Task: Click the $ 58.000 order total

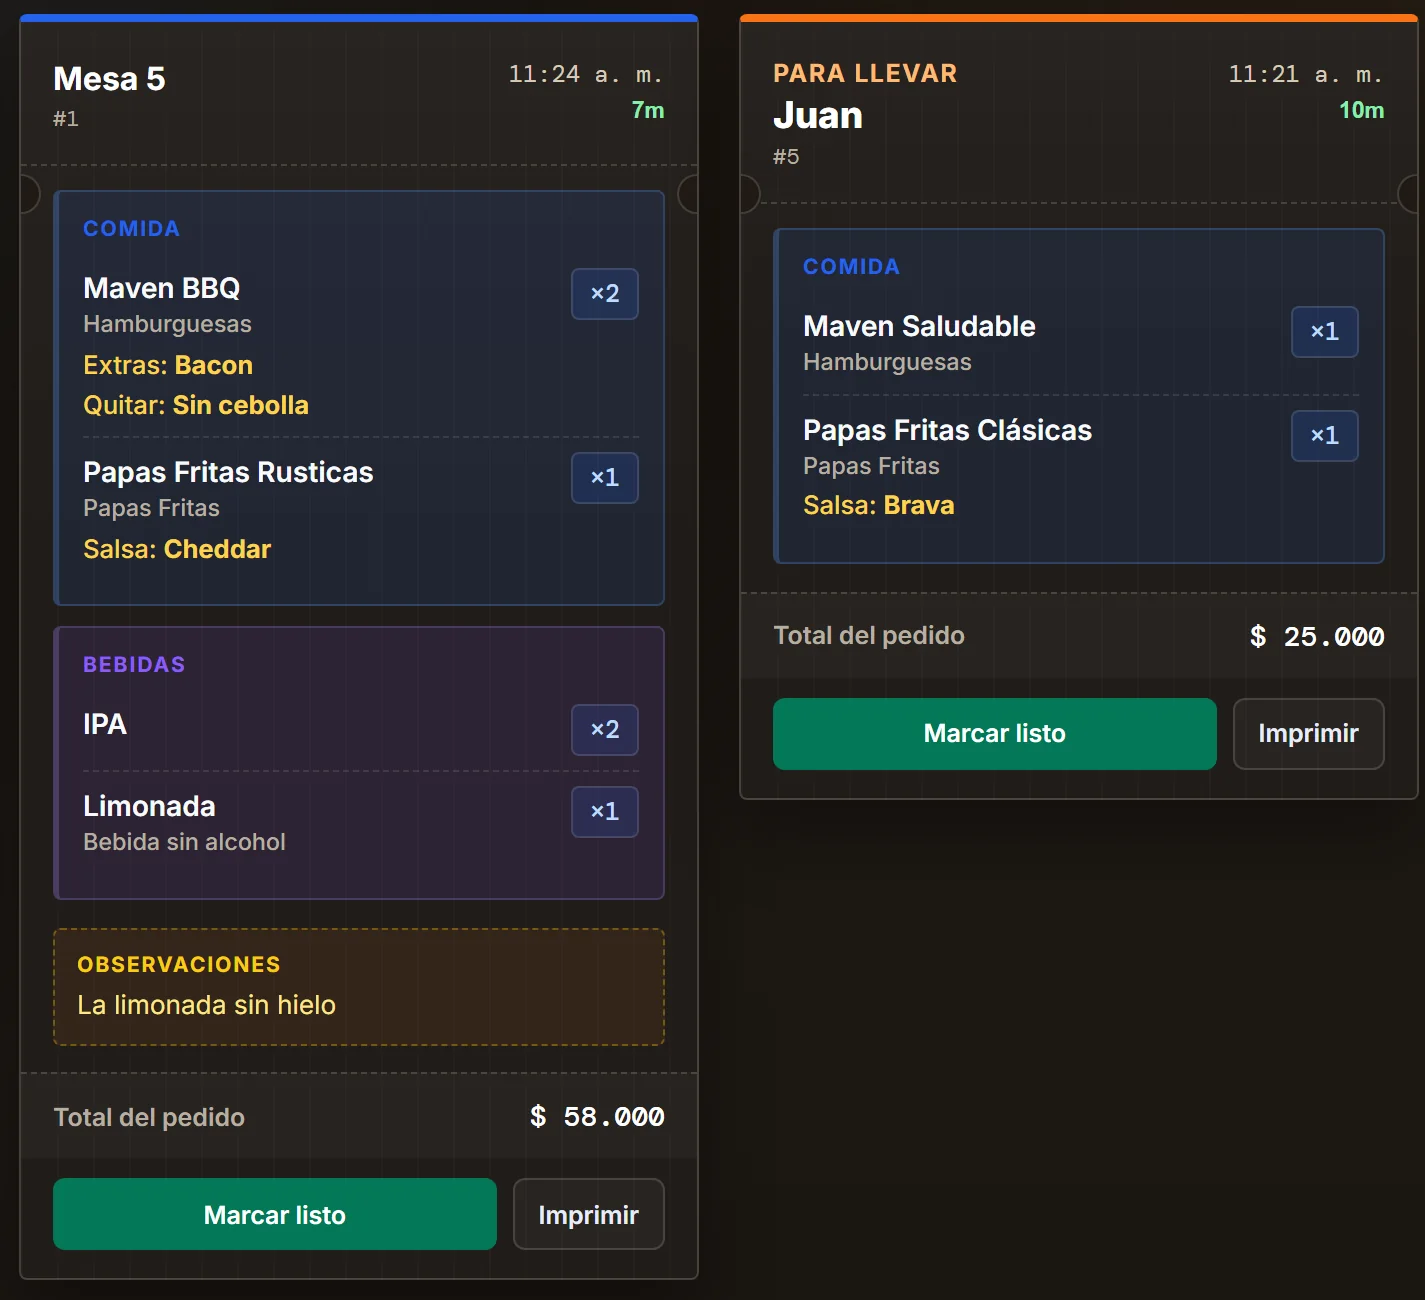Action: [x=597, y=1117]
